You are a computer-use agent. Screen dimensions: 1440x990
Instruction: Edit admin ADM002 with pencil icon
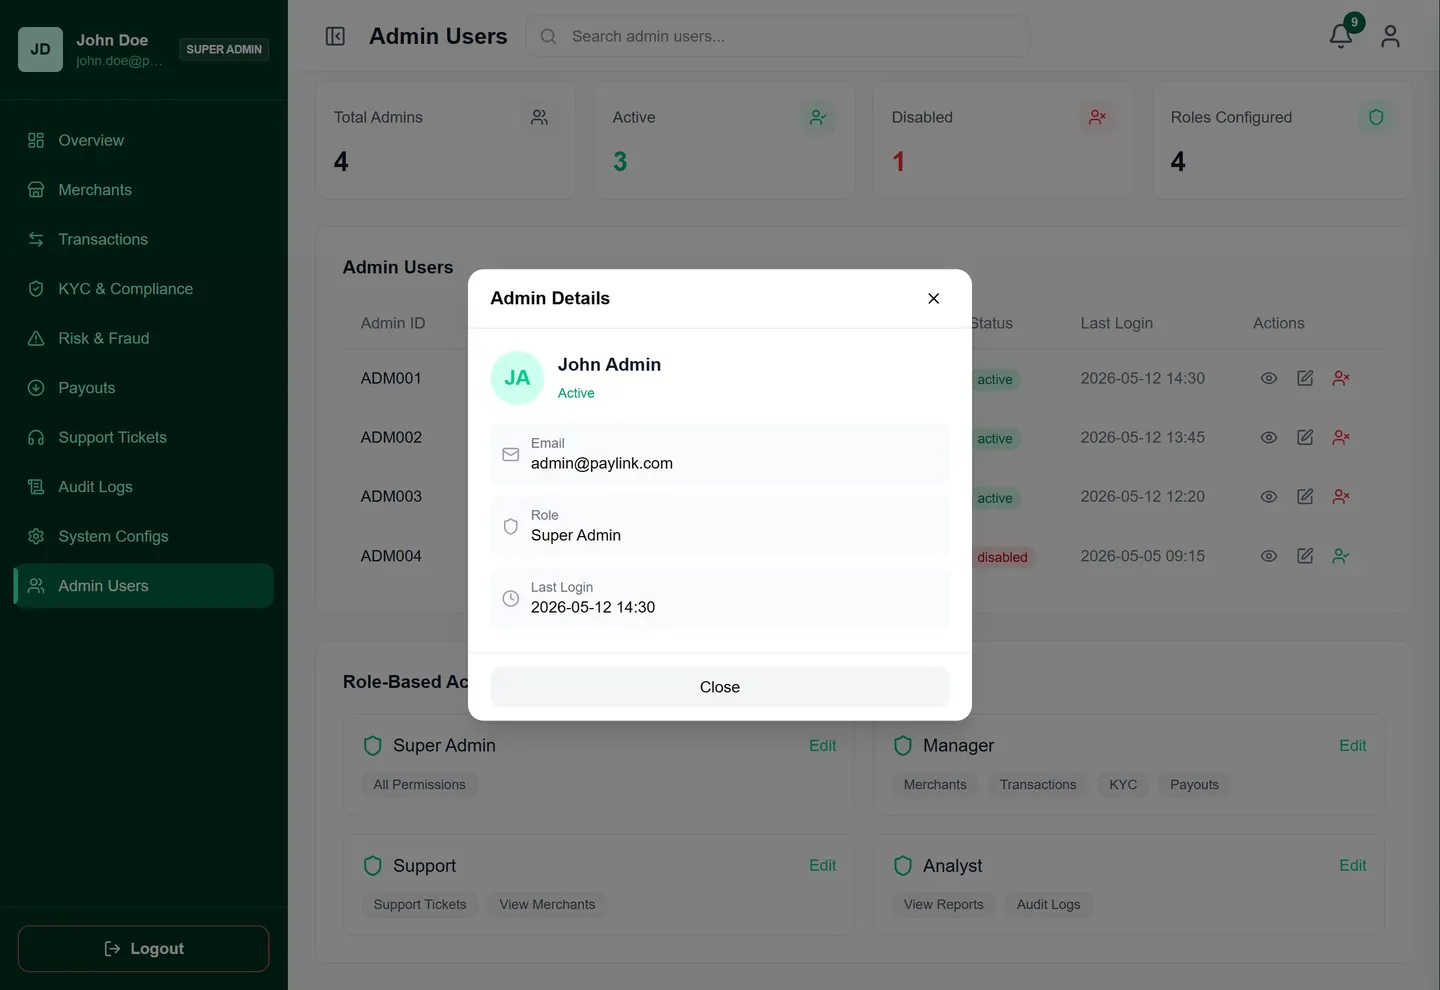click(1305, 437)
